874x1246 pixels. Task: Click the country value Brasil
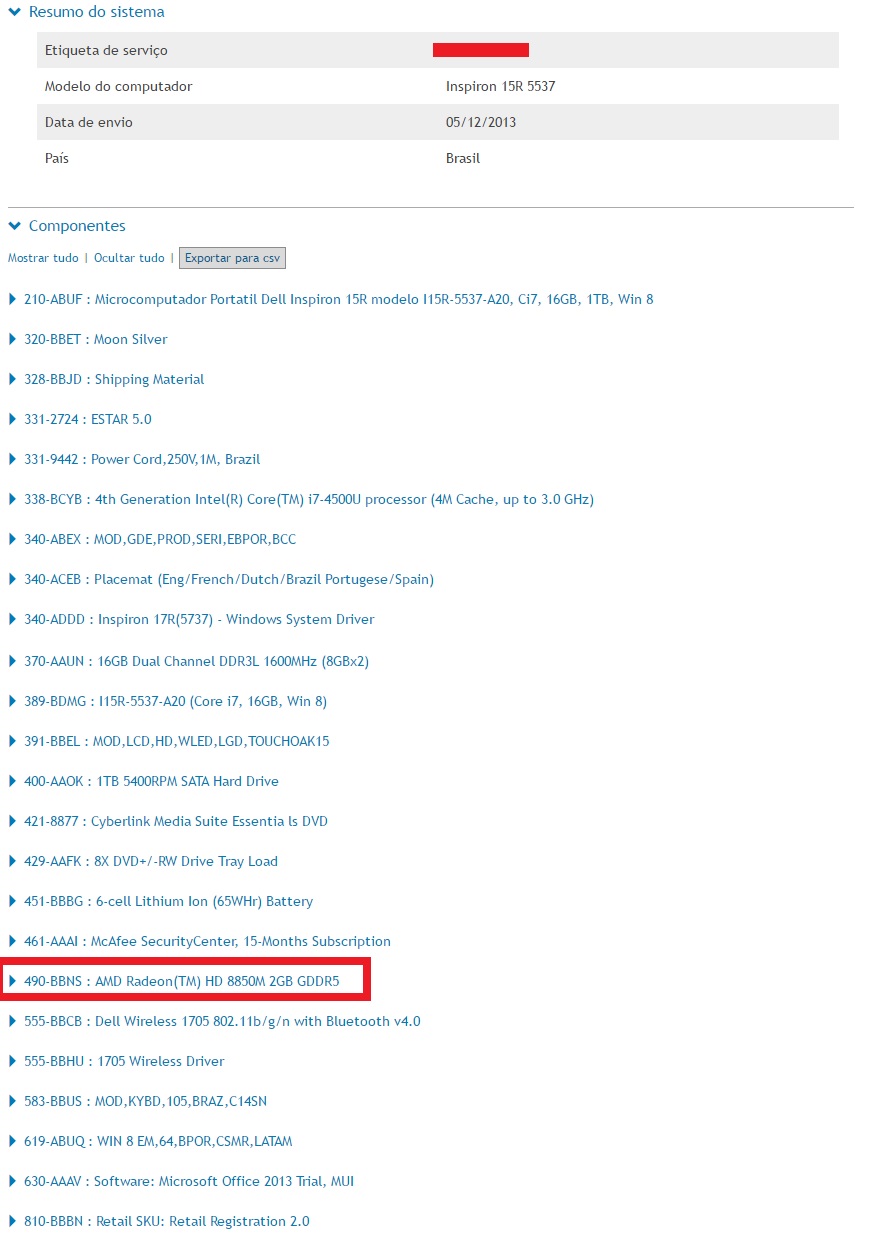click(463, 158)
